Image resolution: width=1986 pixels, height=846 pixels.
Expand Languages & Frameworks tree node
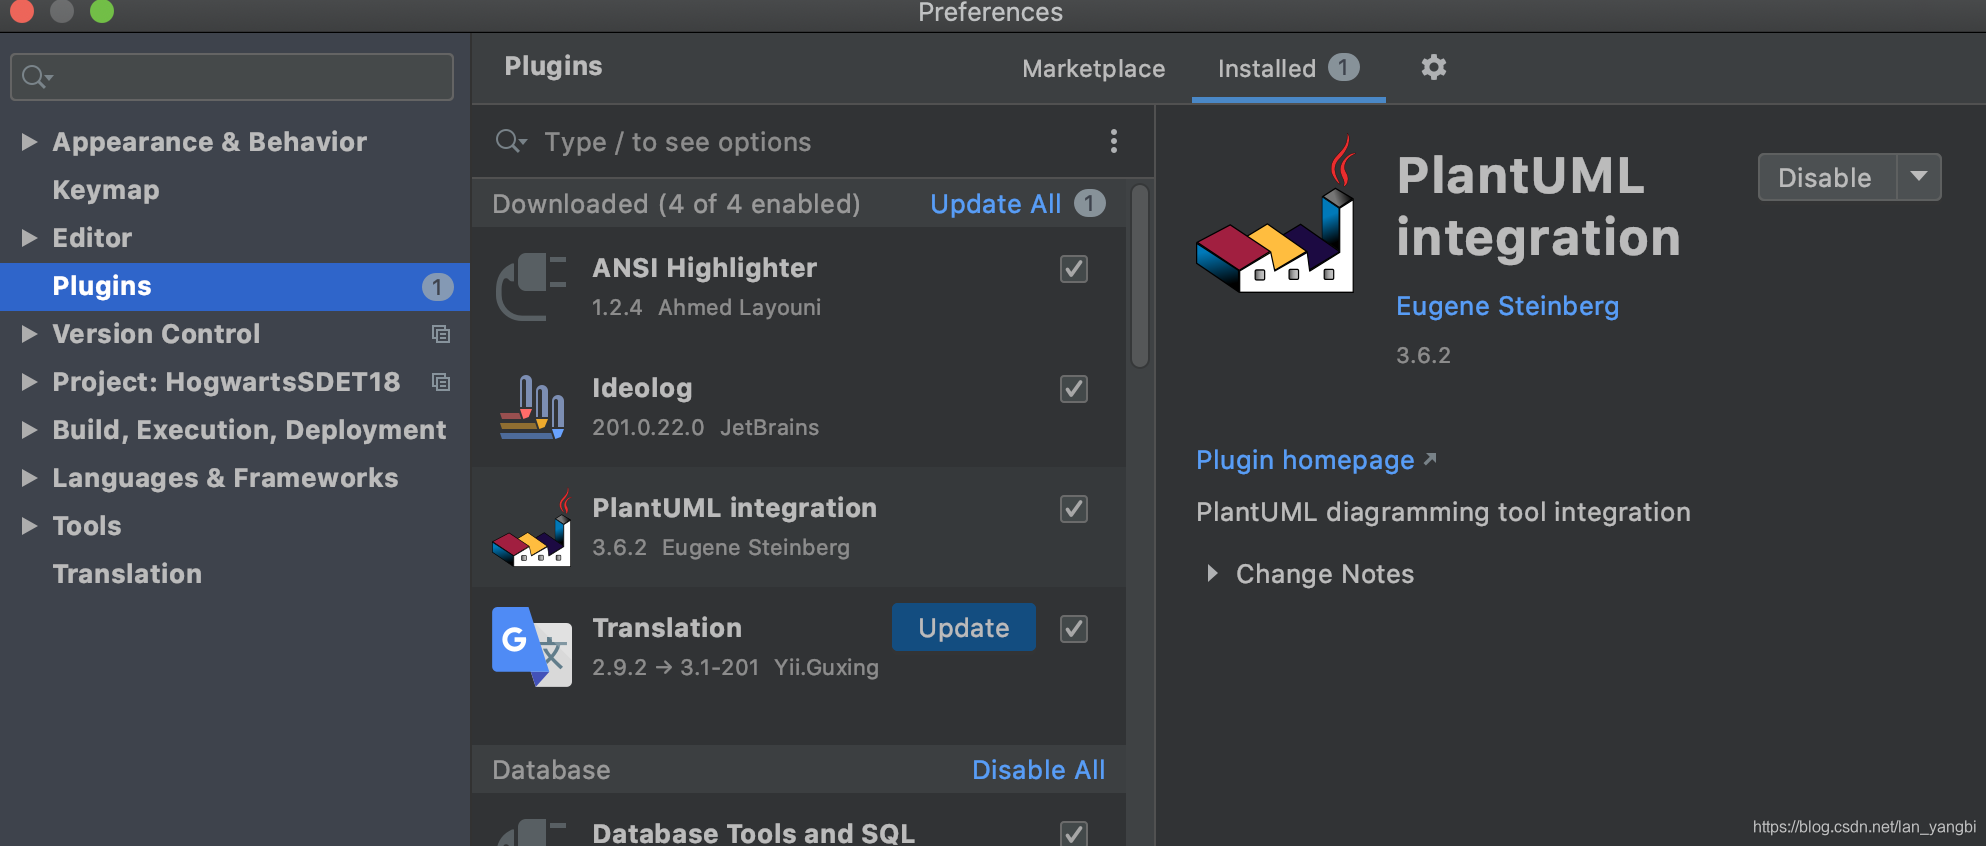point(29,478)
